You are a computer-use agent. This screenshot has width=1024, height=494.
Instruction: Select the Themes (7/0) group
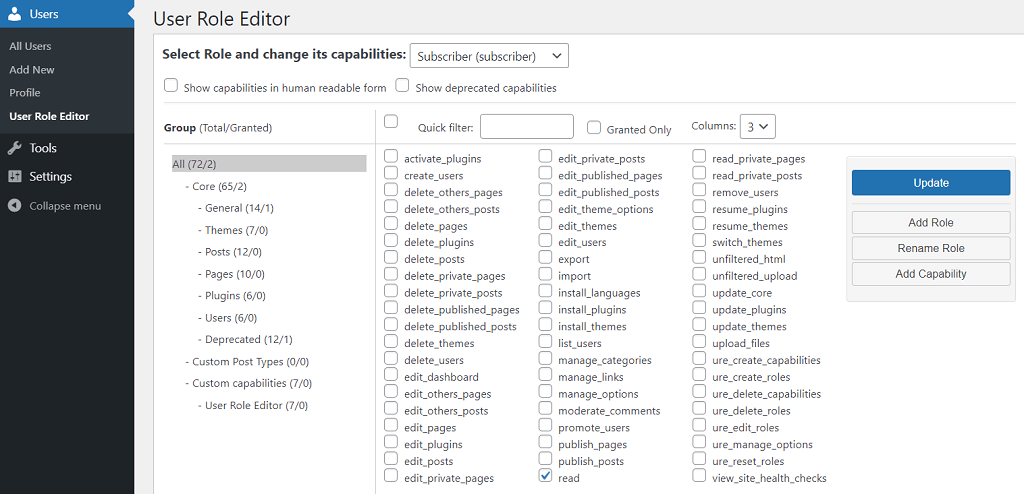pyautogui.click(x=232, y=230)
